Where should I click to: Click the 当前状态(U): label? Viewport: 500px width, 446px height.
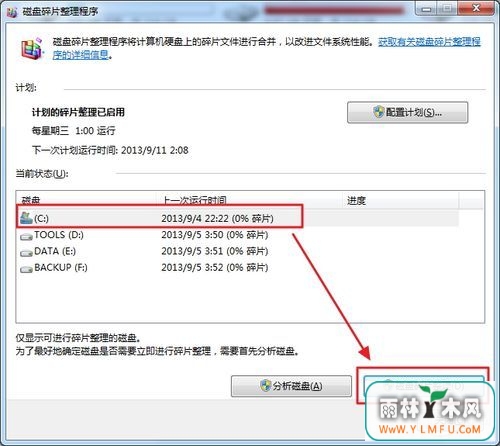pos(42,174)
